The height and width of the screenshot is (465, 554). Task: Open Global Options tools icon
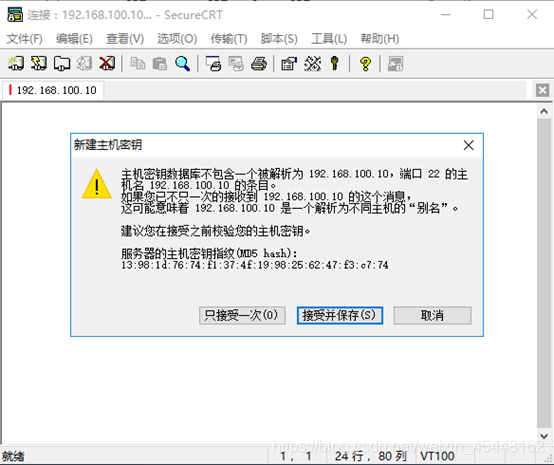click(312, 64)
